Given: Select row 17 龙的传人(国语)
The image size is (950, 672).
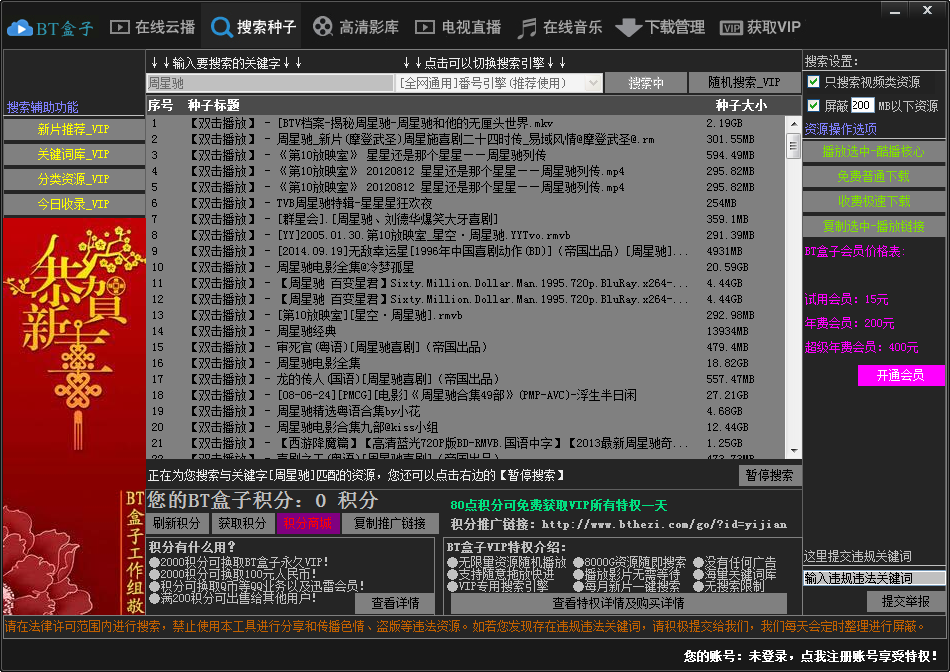Looking at the screenshot, I should coord(466,379).
